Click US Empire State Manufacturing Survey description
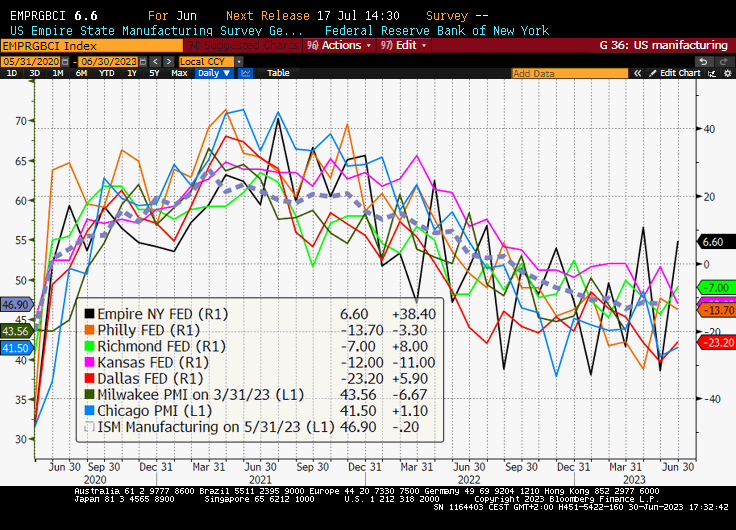This screenshot has height=530, width=736. (156, 31)
